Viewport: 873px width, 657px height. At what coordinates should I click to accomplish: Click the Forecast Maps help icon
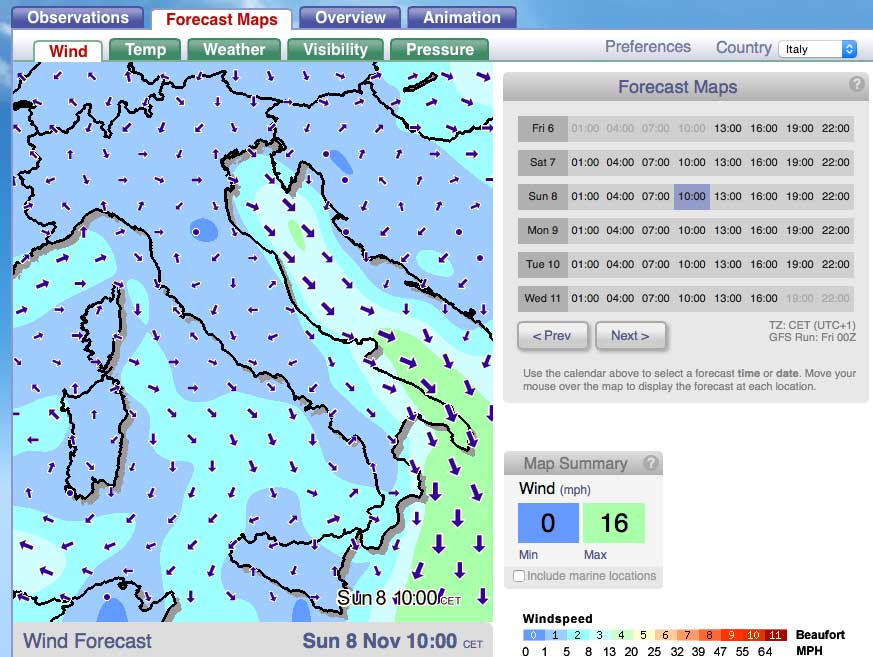pos(856,86)
